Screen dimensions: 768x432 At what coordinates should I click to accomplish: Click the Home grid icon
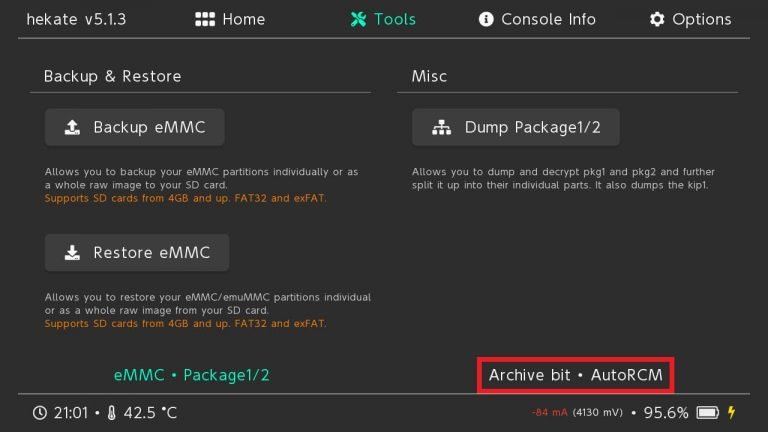(x=205, y=19)
